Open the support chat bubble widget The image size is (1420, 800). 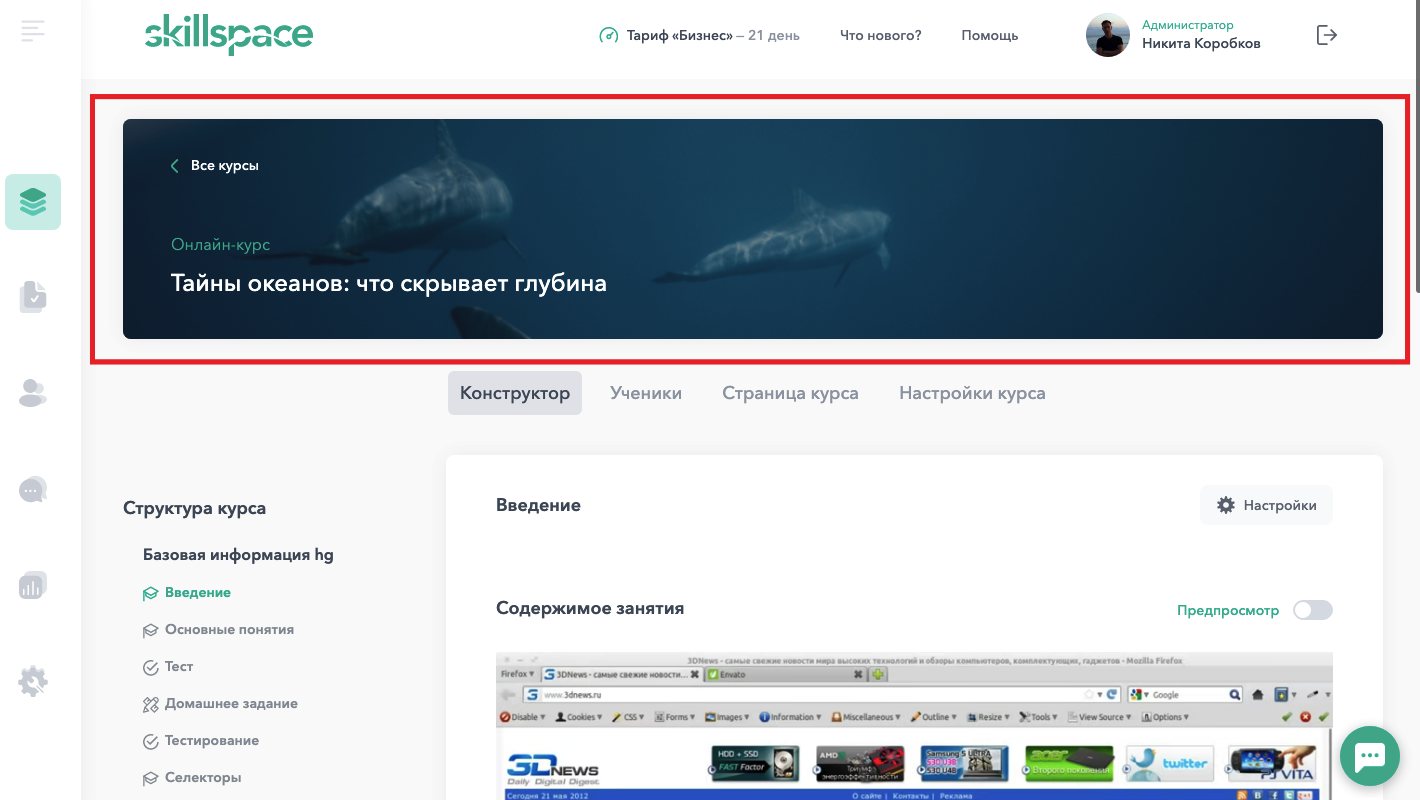pos(1370,756)
